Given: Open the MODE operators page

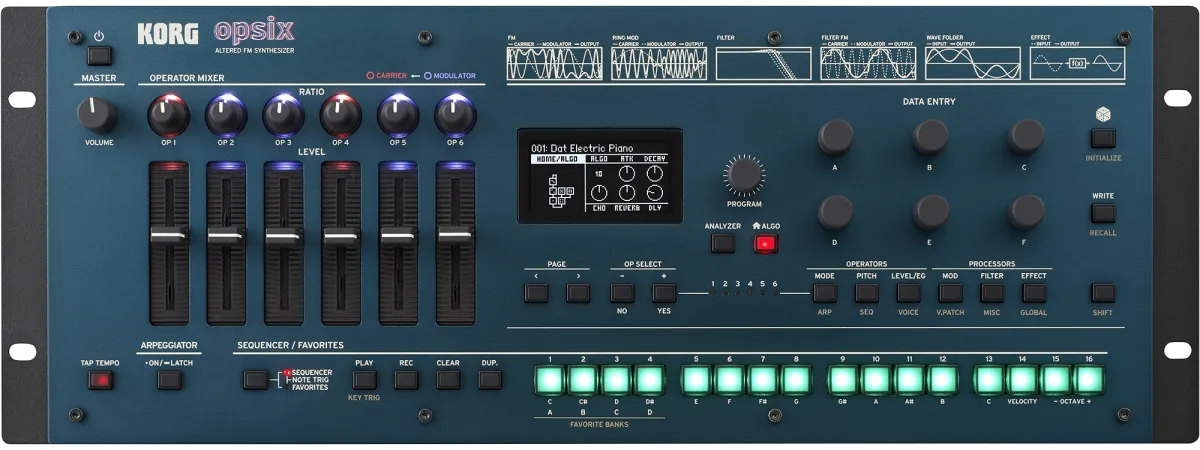Looking at the screenshot, I should (x=825, y=293).
